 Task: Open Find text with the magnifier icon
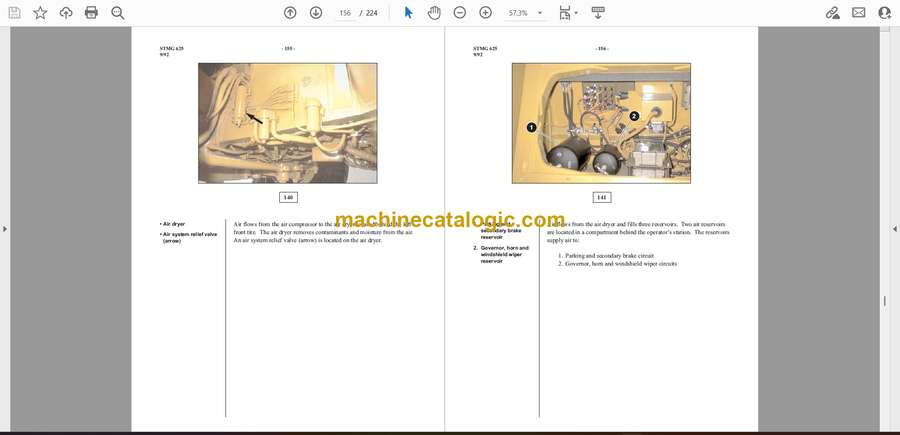pyautogui.click(x=118, y=13)
